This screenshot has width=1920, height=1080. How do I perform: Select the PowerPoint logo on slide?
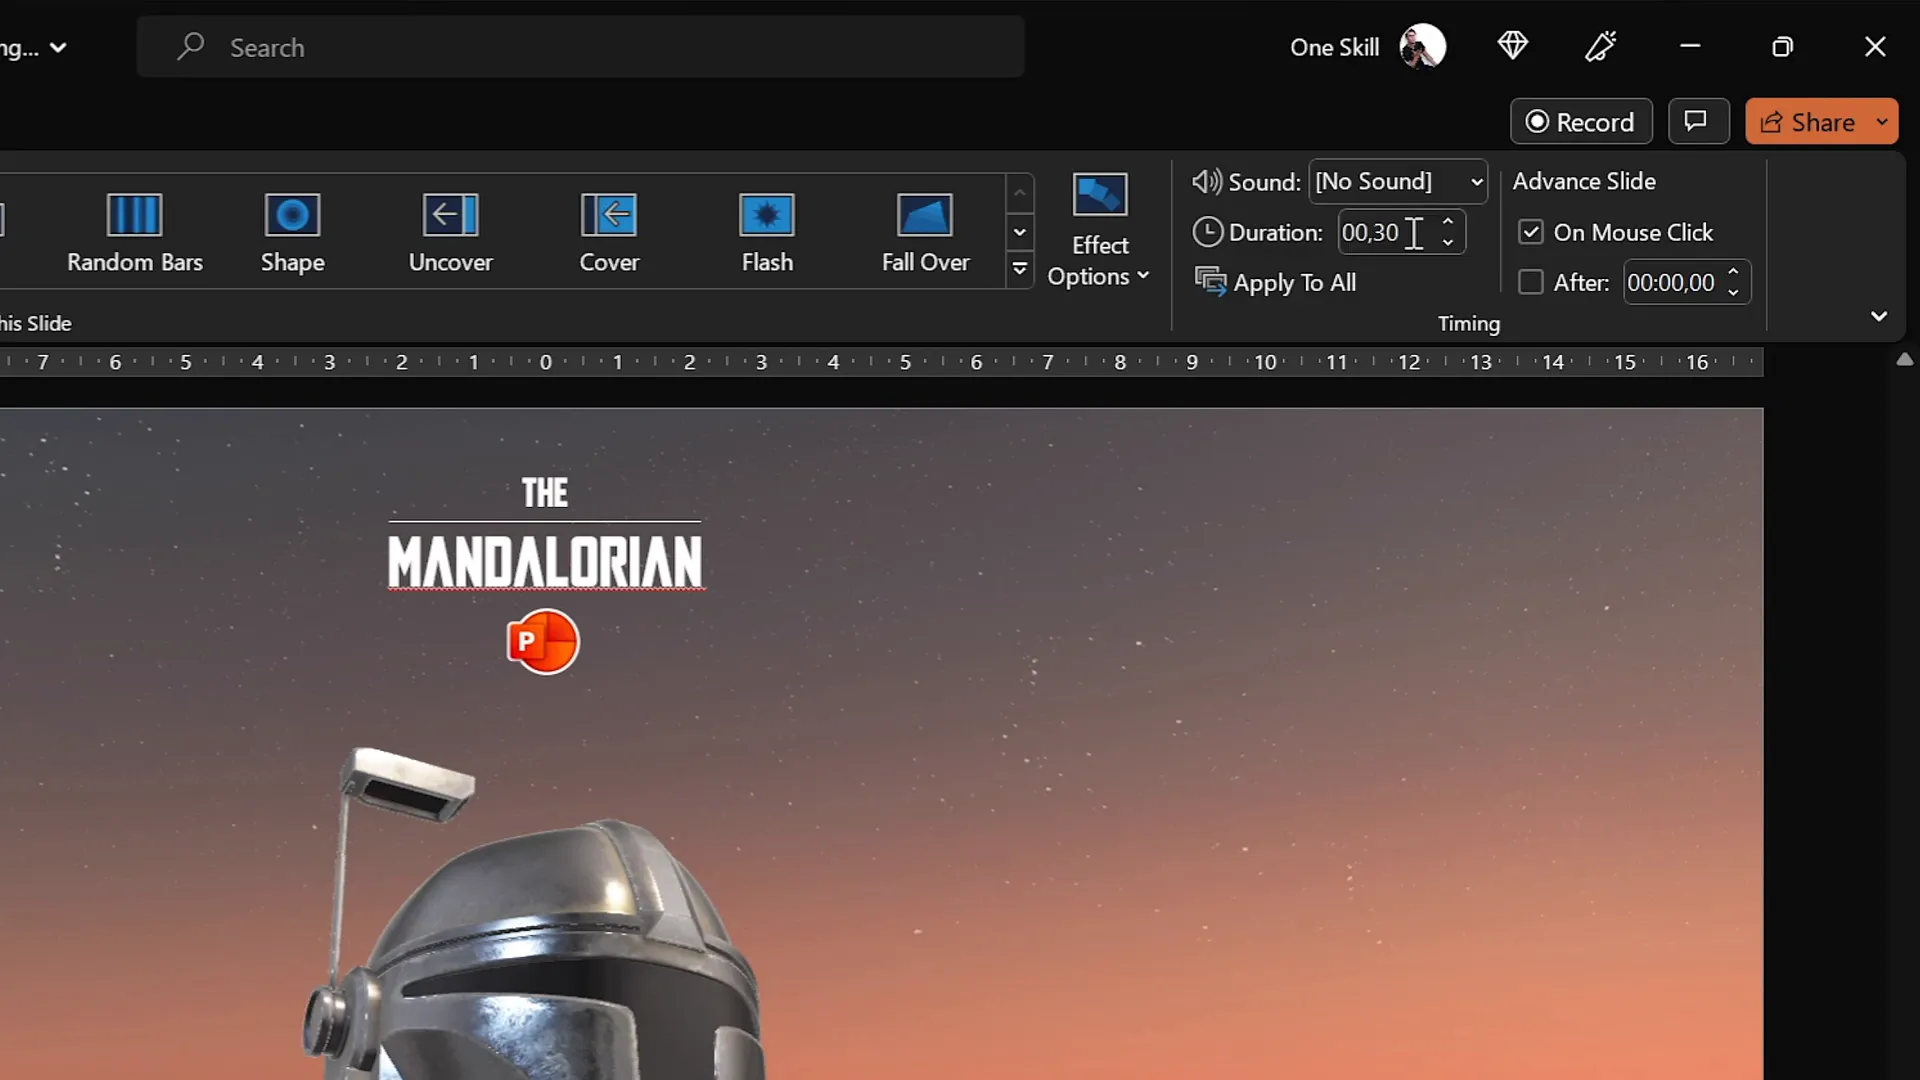pos(543,641)
